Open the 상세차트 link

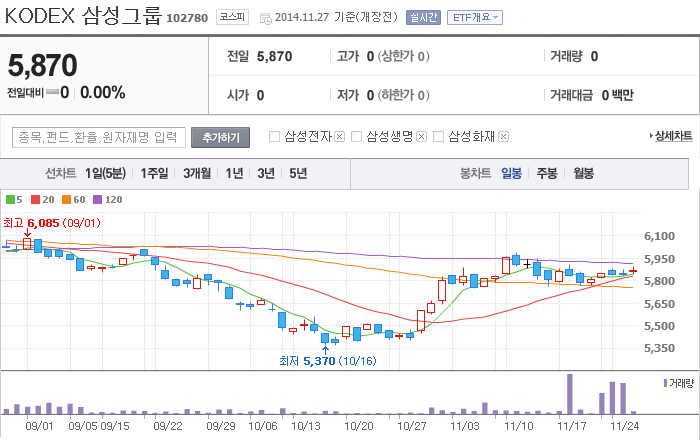click(x=671, y=136)
